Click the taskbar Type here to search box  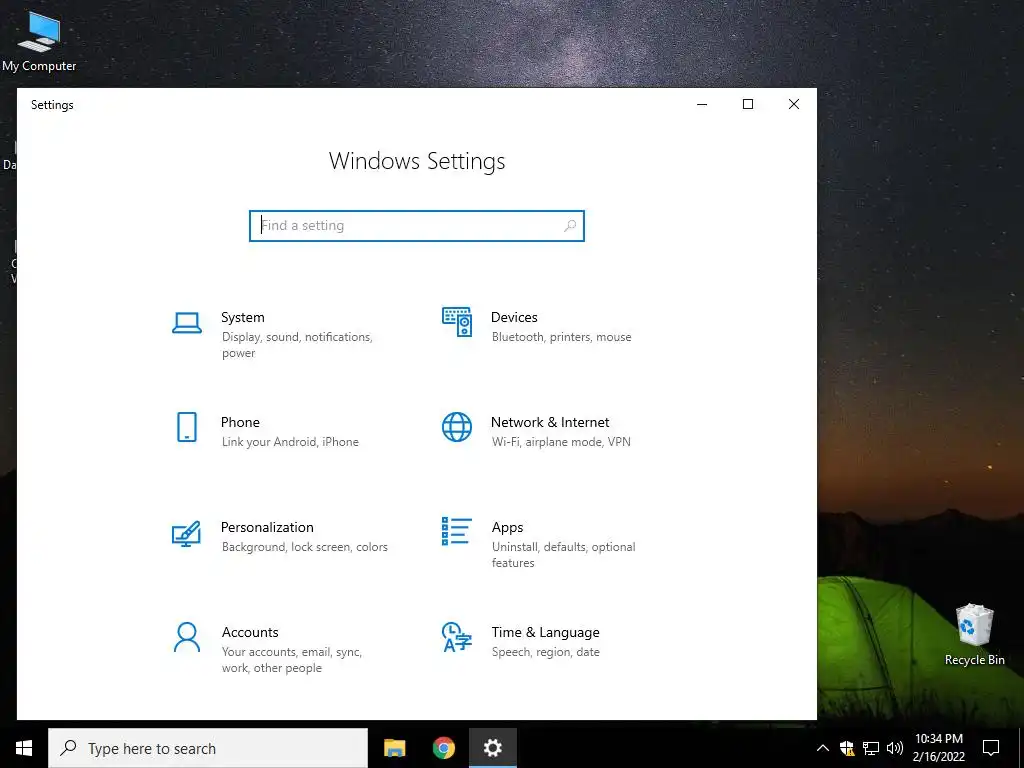(208, 748)
